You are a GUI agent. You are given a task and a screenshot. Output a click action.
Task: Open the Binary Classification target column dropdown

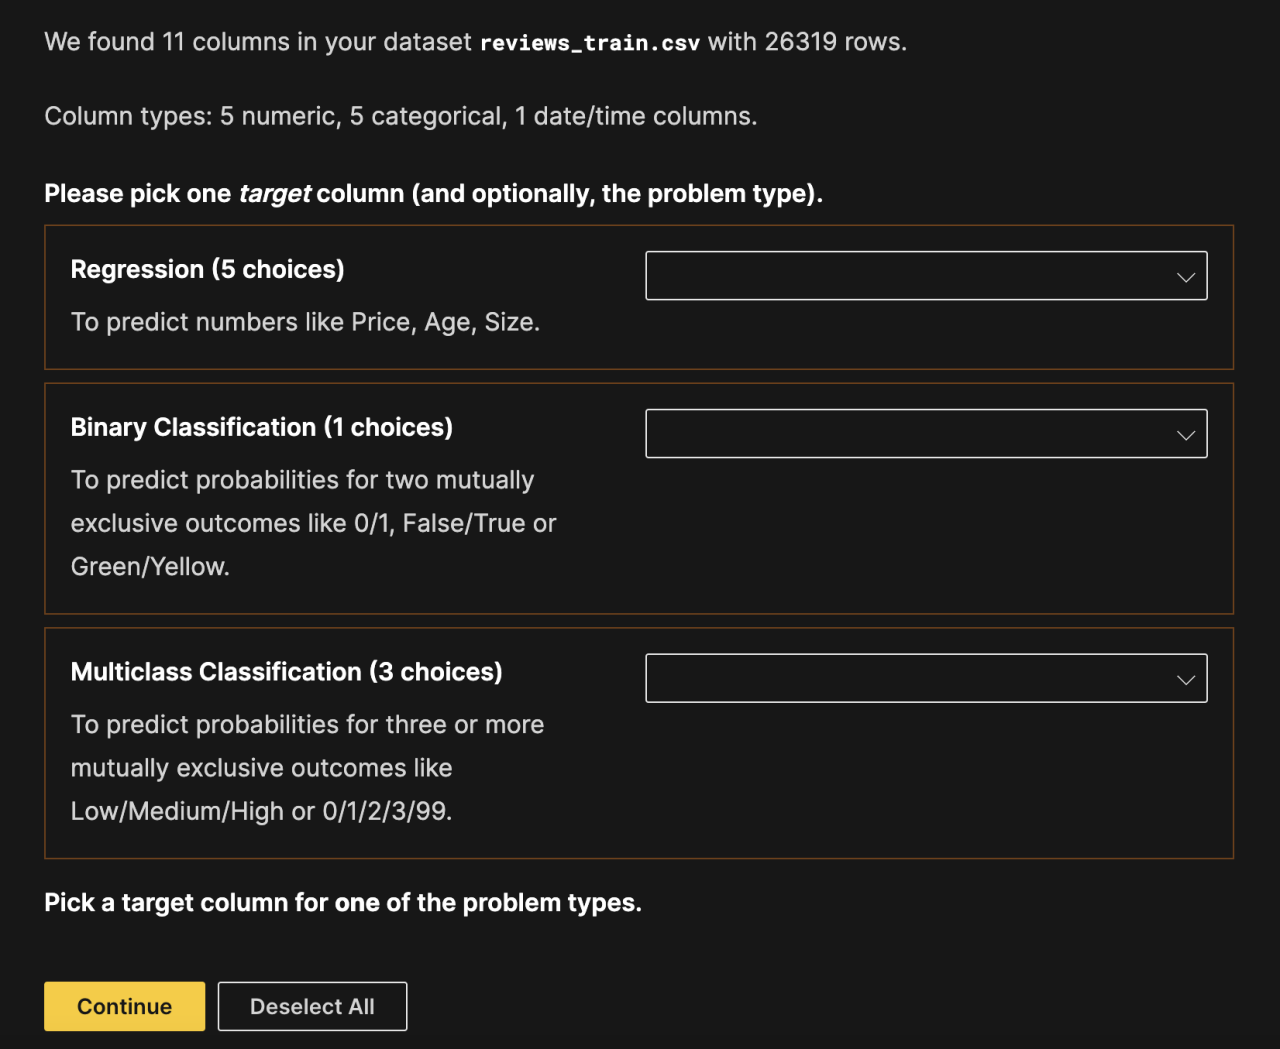(x=925, y=433)
